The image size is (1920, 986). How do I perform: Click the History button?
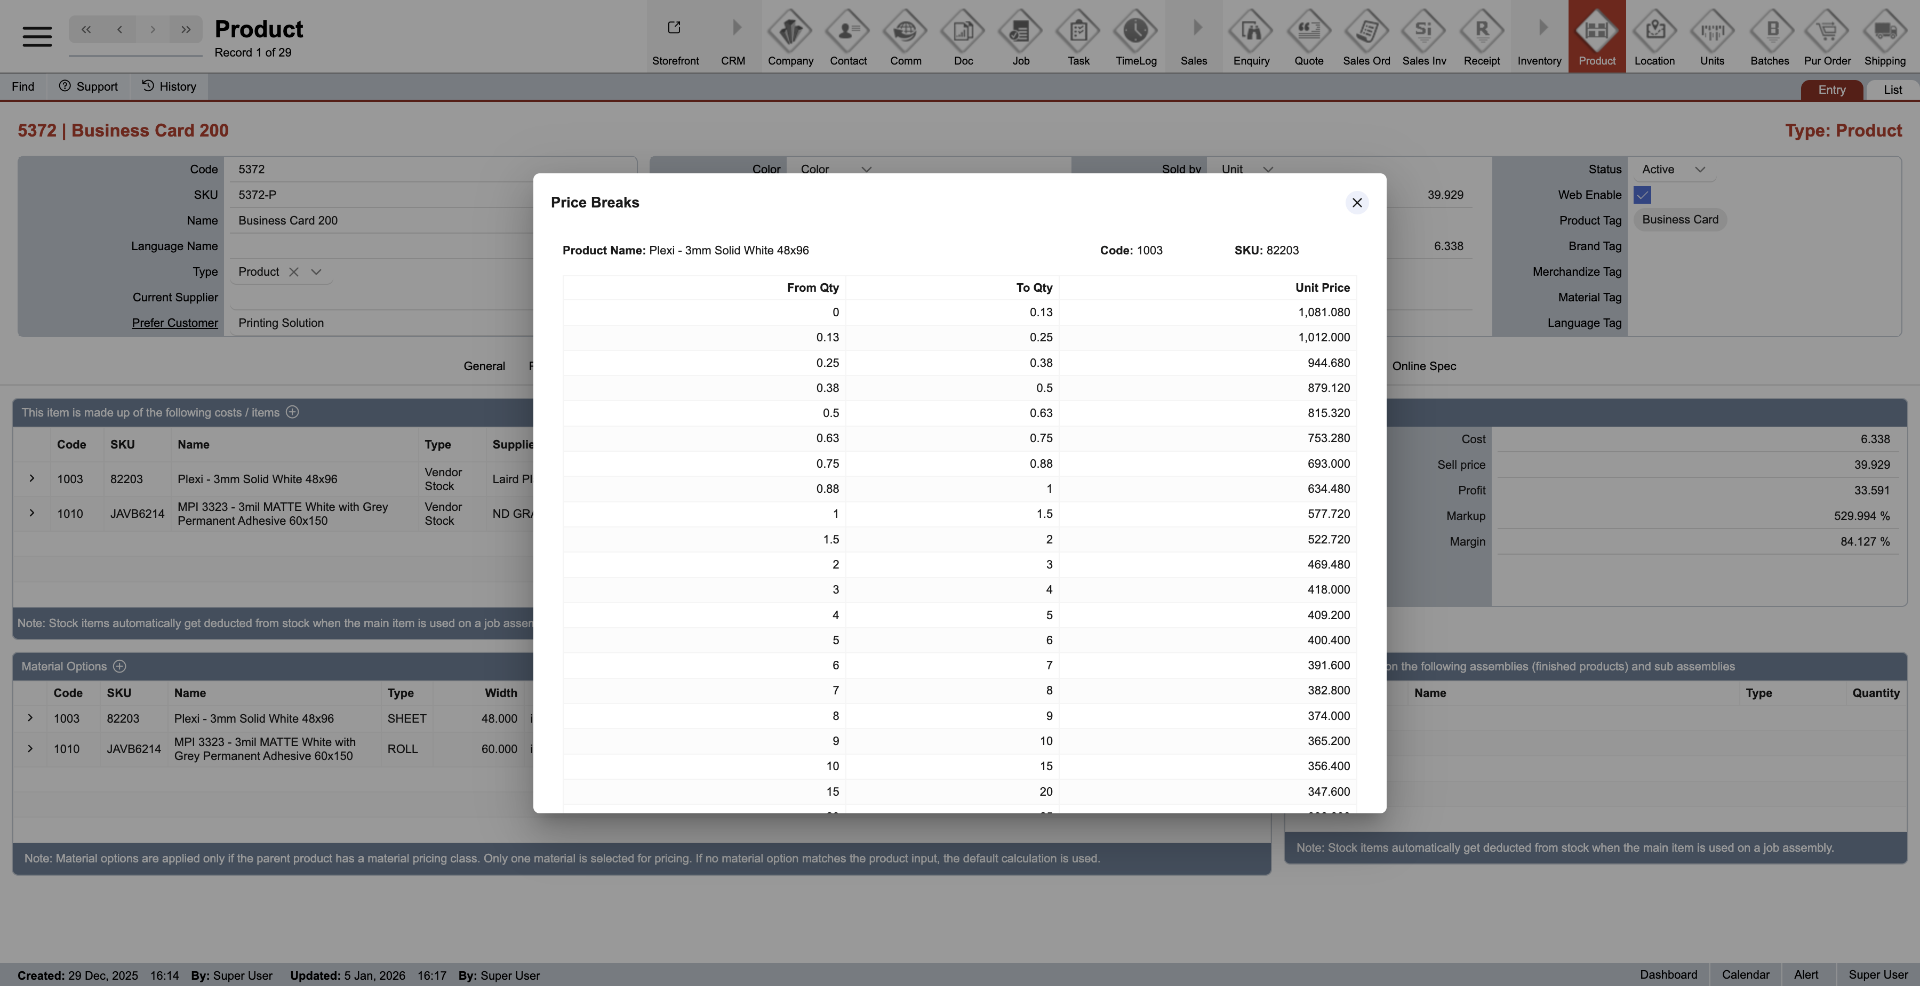[x=169, y=87]
